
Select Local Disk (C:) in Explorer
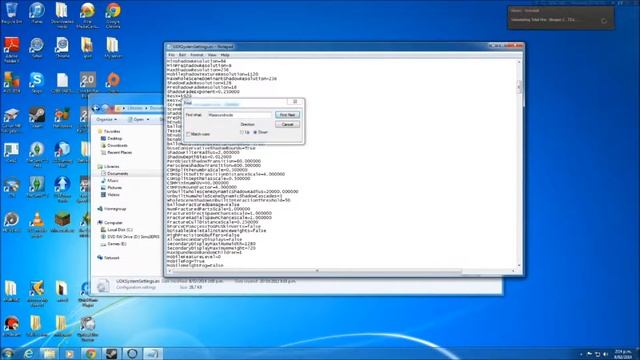[120, 230]
